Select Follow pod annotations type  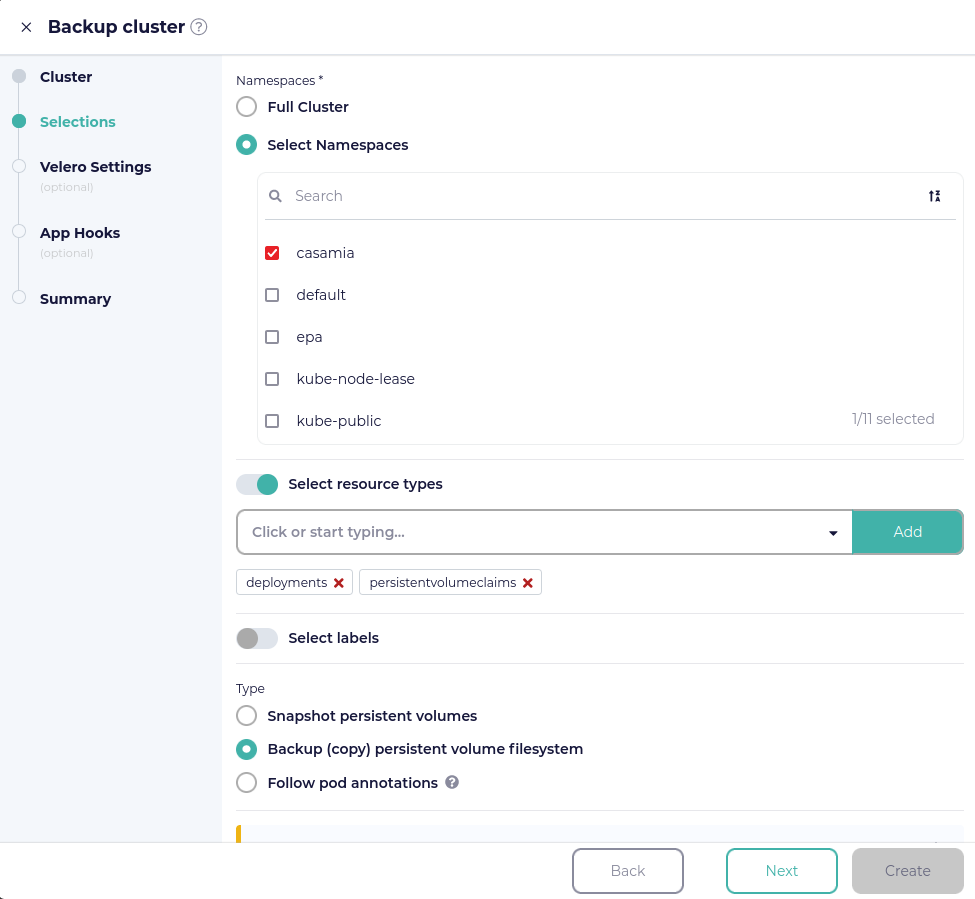tap(246, 782)
